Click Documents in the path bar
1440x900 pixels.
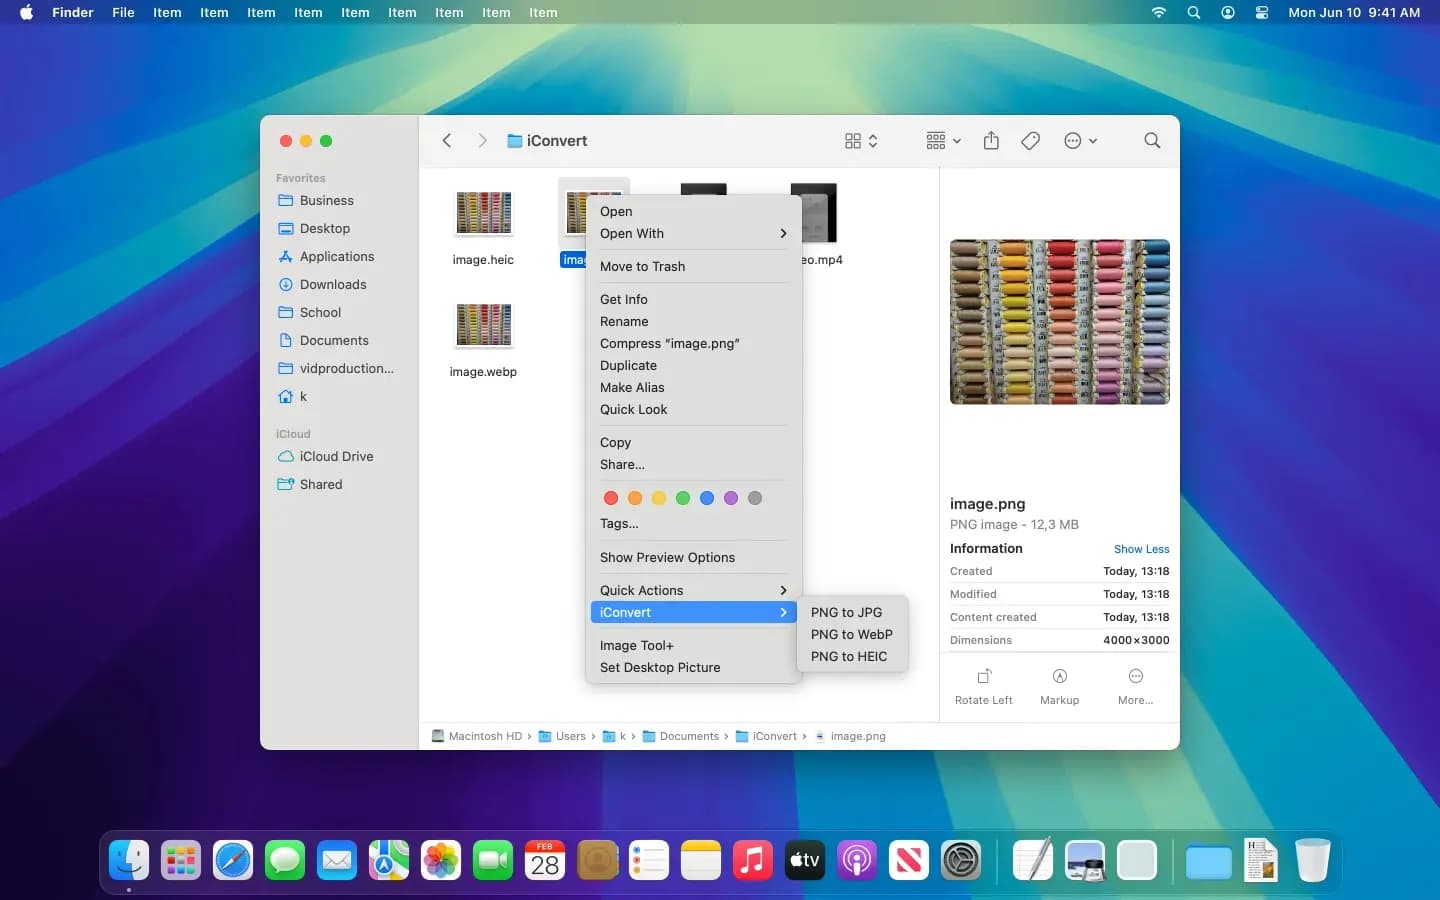(681, 737)
